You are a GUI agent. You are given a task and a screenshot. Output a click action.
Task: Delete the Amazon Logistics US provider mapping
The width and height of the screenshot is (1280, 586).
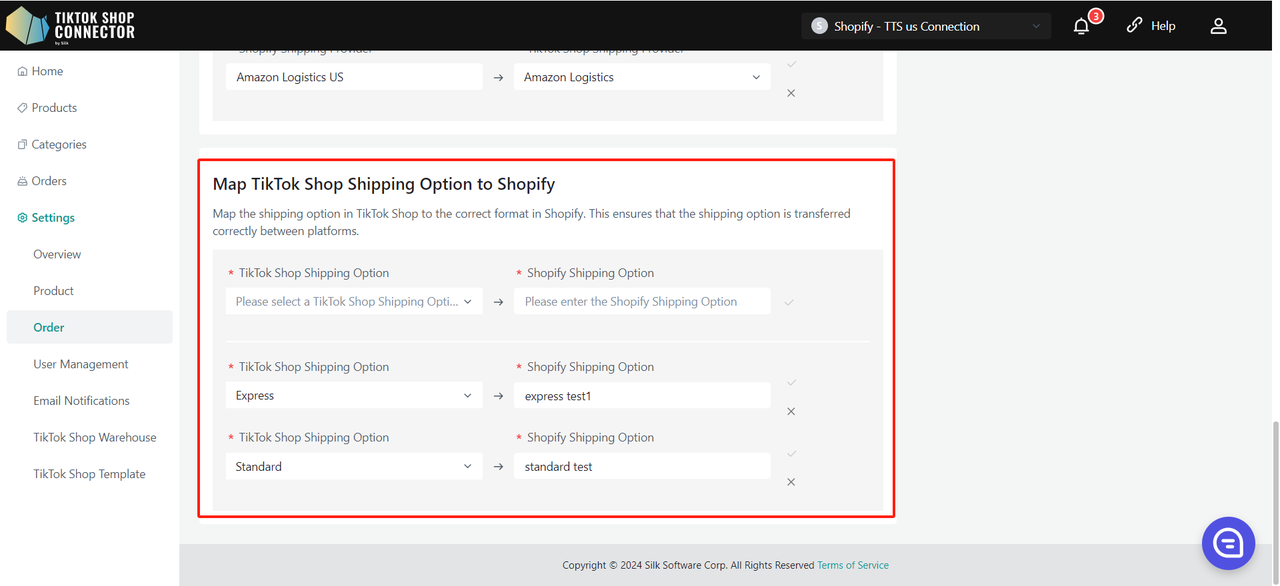tap(791, 93)
